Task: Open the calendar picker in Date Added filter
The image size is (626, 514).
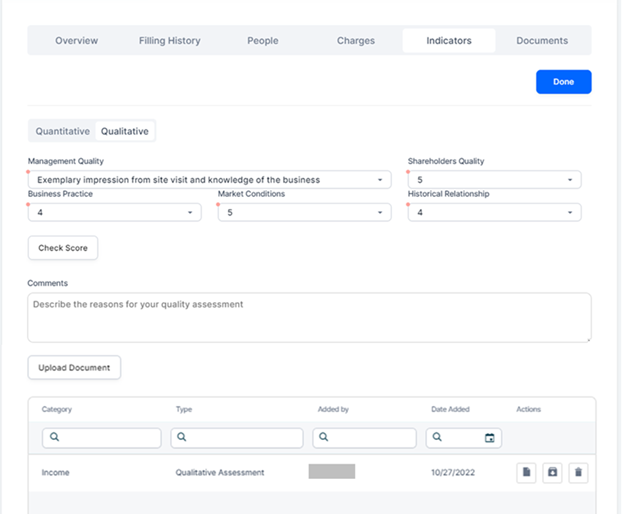Action: coord(489,438)
